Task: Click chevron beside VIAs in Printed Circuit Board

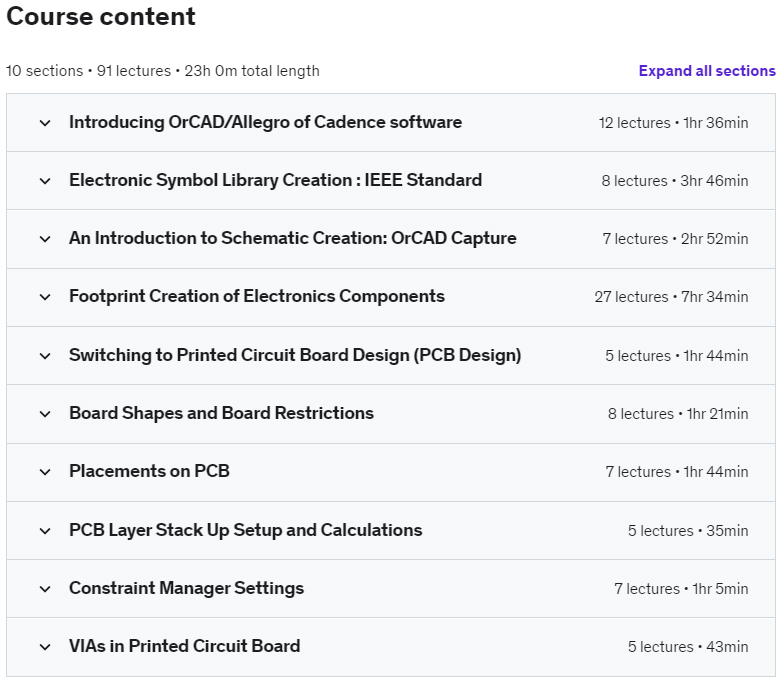Action: tap(45, 647)
